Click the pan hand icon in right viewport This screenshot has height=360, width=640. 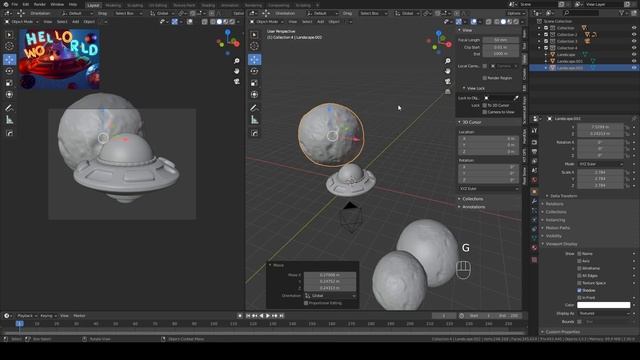tap(448, 71)
